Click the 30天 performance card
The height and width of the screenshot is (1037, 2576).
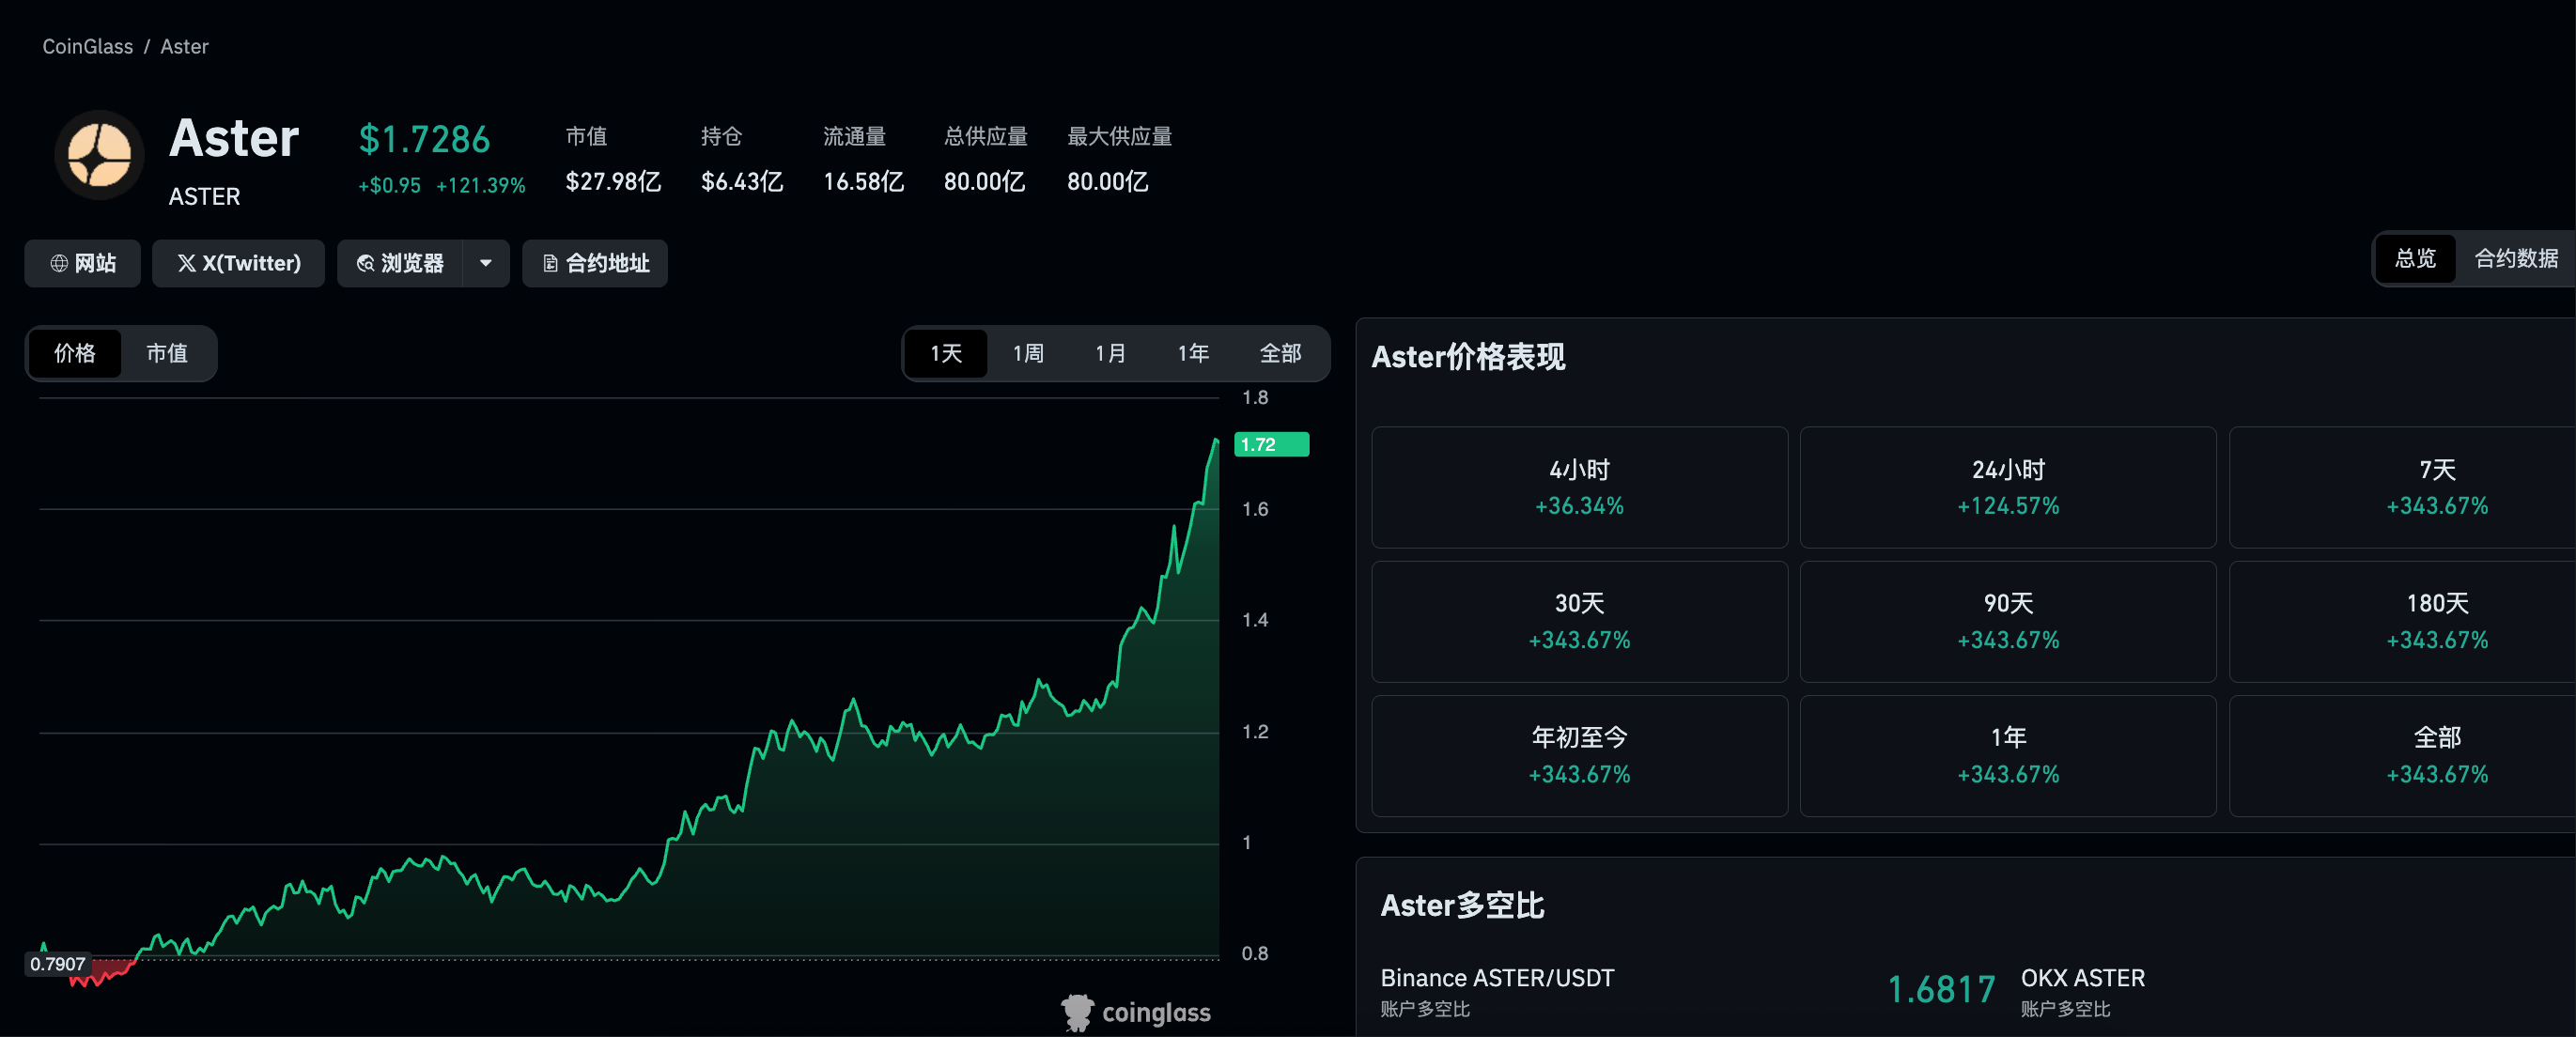coord(1580,621)
